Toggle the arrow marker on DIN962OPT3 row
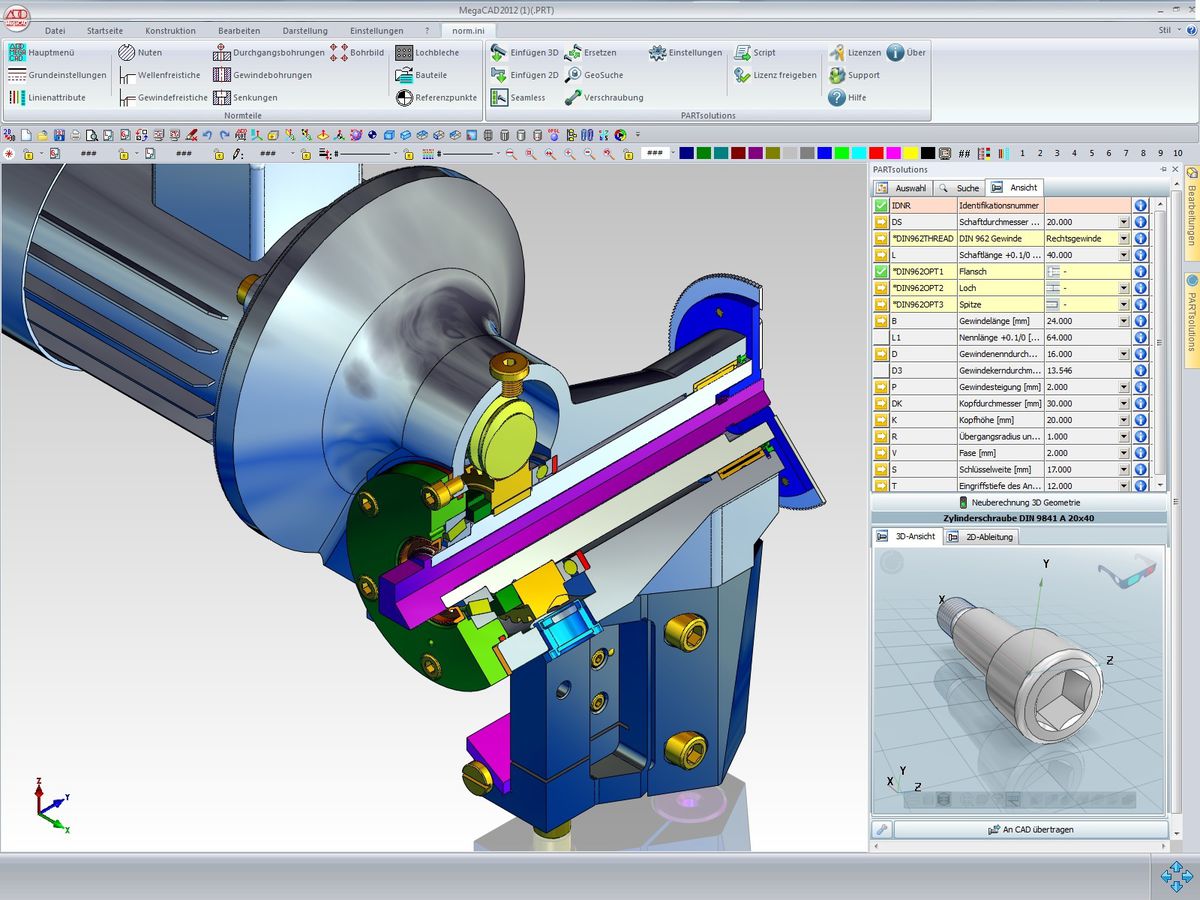This screenshot has height=900, width=1200. pyautogui.click(x=881, y=304)
